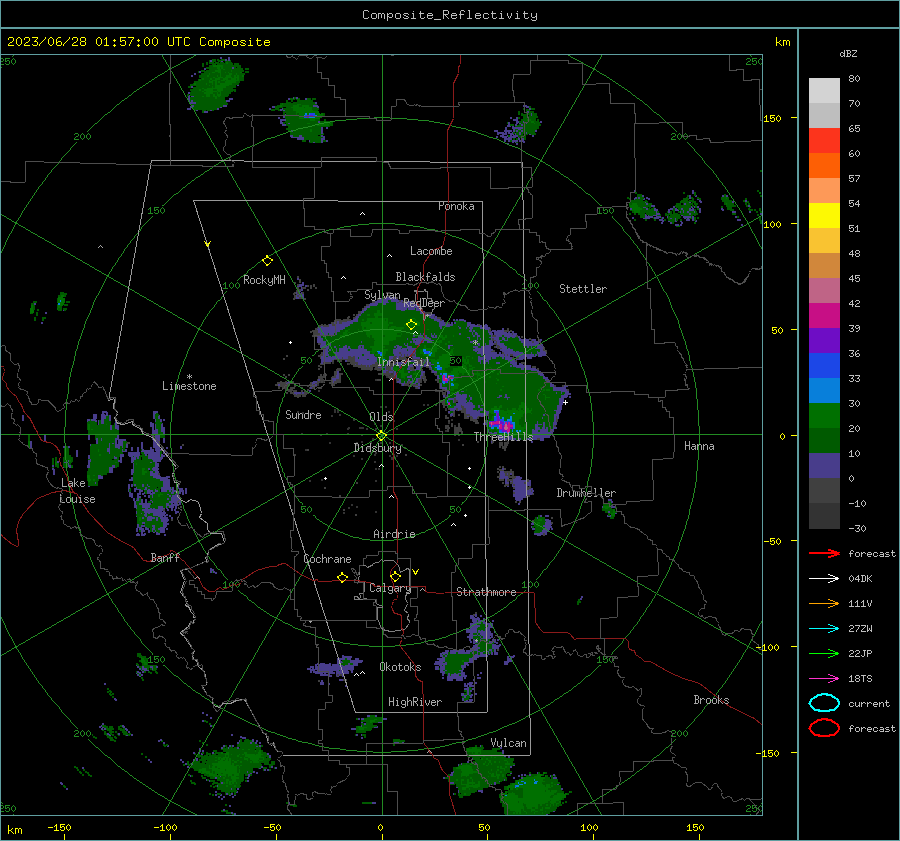This screenshot has width=900, height=841.
Task: Click the green 22JP arrow icon
Action: tap(824, 653)
